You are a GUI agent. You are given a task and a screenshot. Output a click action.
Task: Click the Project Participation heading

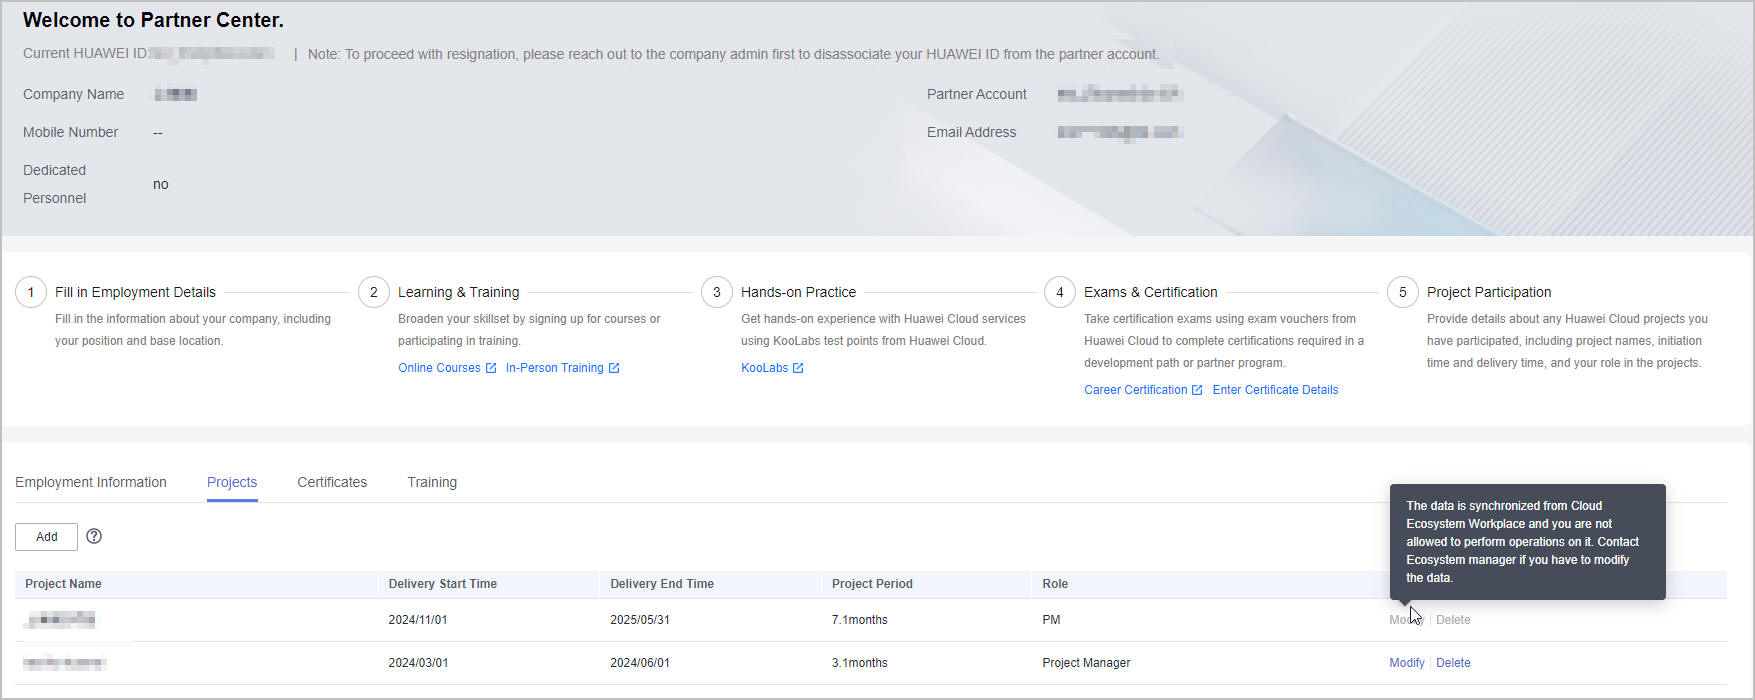click(1489, 292)
